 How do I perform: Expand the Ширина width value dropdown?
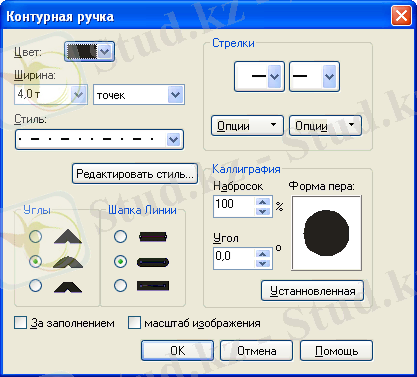pyautogui.click(x=79, y=95)
